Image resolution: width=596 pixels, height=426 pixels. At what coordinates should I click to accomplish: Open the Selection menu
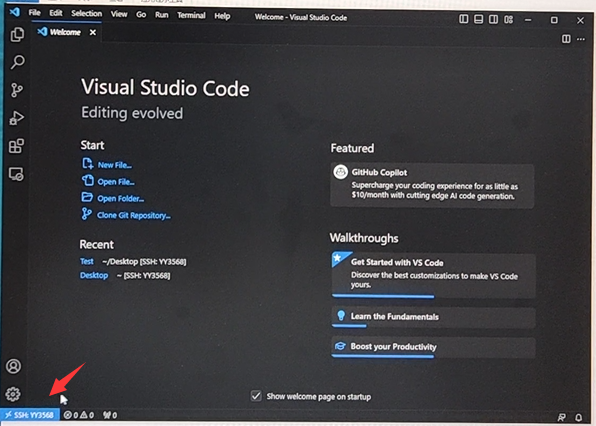point(87,14)
